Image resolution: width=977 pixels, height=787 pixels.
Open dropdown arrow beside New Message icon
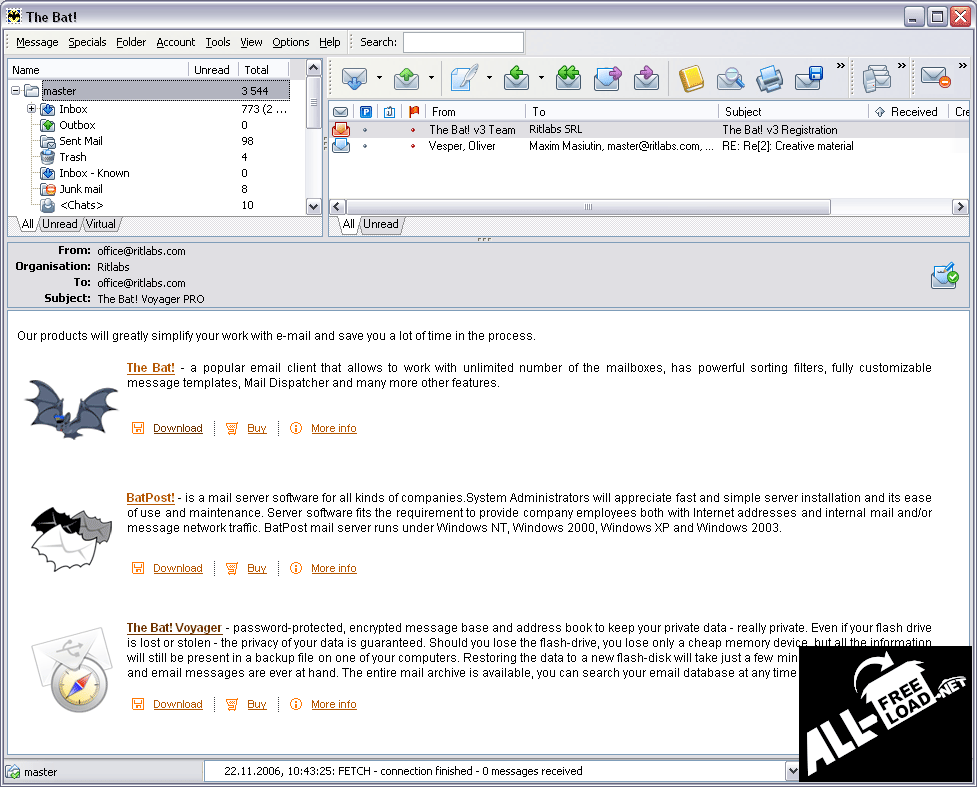pos(489,78)
